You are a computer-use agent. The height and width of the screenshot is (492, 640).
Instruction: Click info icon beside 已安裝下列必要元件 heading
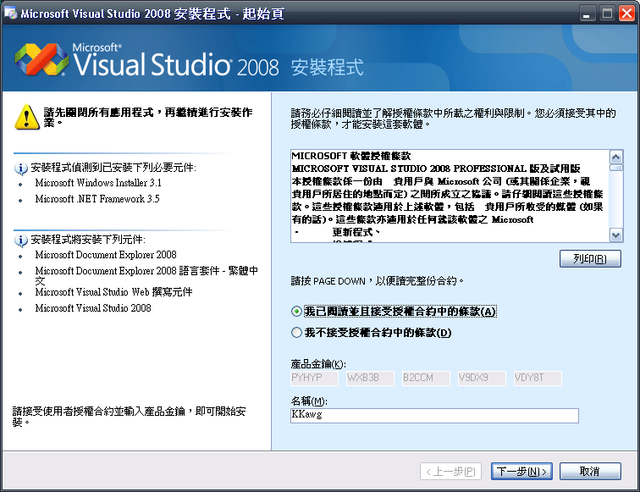pos(21,167)
